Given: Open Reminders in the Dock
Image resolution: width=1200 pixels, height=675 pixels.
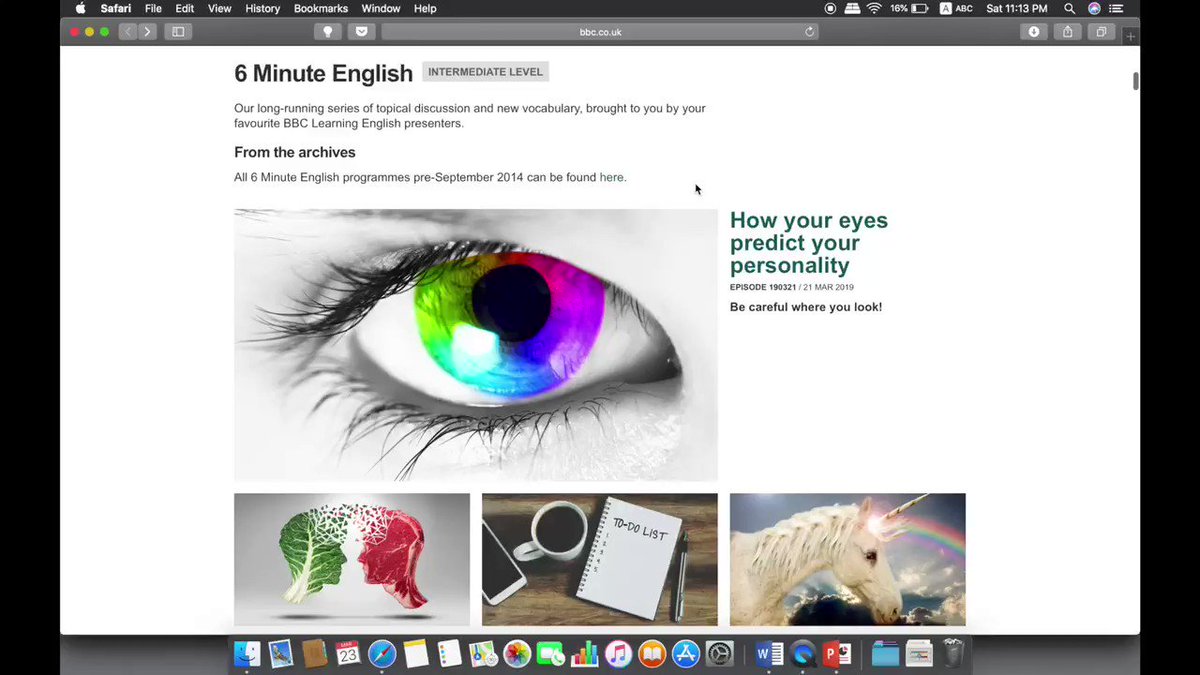Looking at the screenshot, I should tap(449, 654).
